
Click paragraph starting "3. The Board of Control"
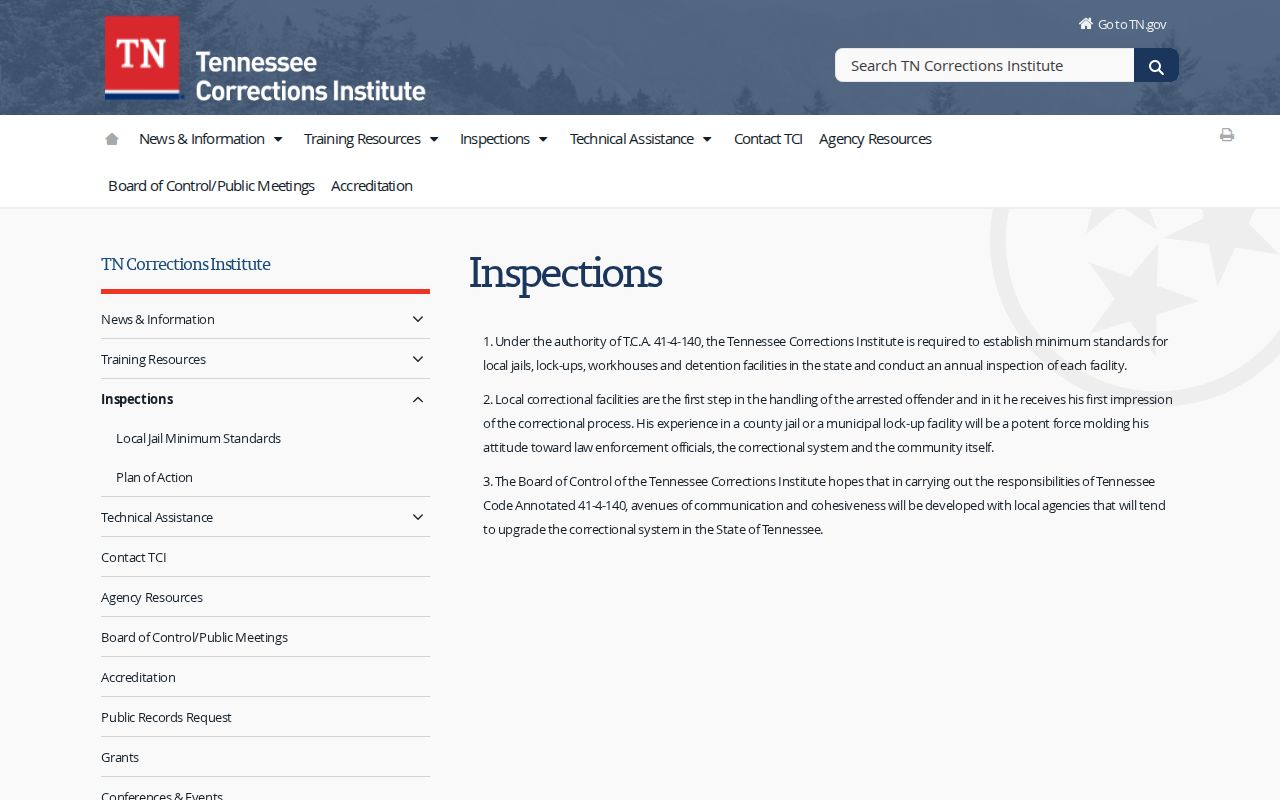point(824,505)
